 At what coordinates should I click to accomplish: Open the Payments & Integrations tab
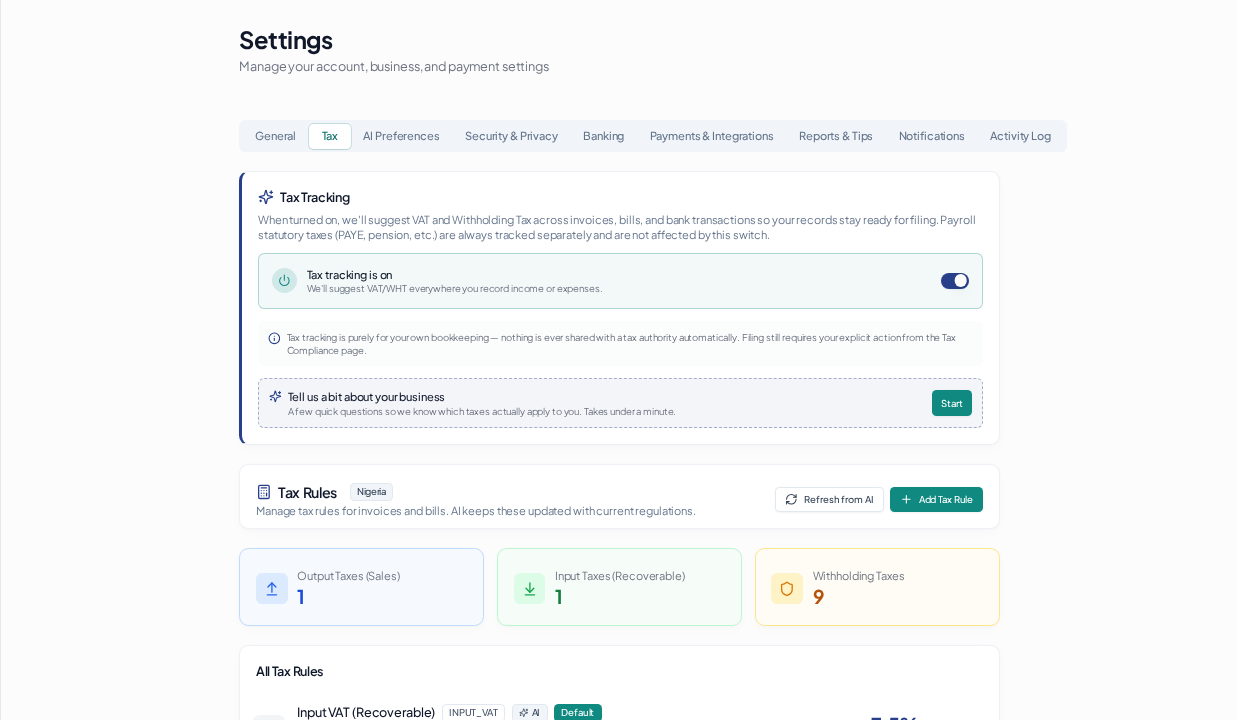711,136
